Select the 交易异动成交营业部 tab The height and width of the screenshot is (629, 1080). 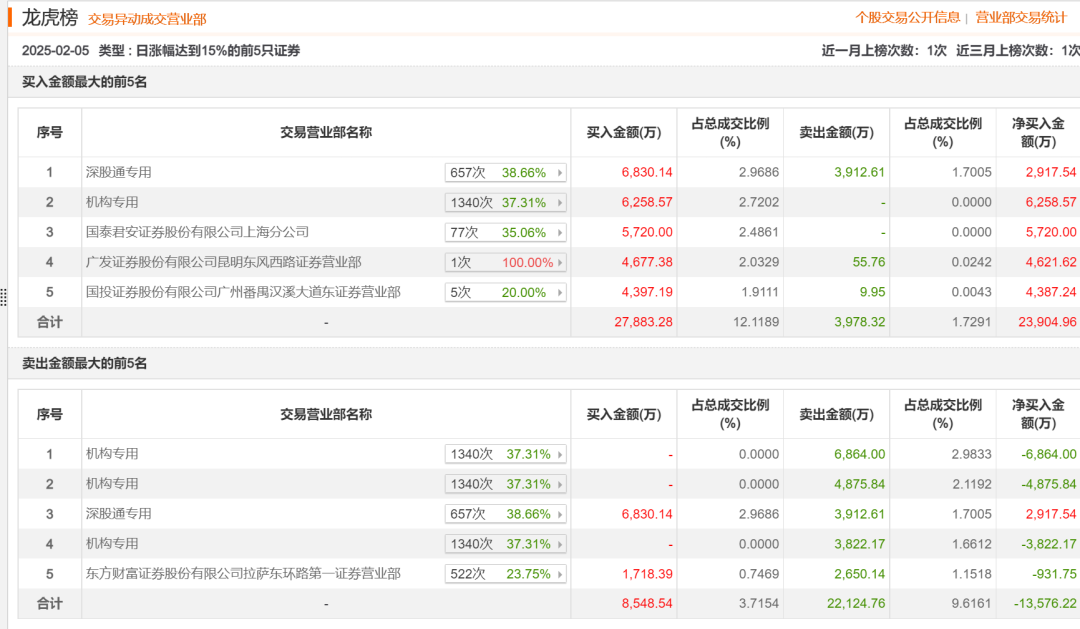click(x=147, y=19)
